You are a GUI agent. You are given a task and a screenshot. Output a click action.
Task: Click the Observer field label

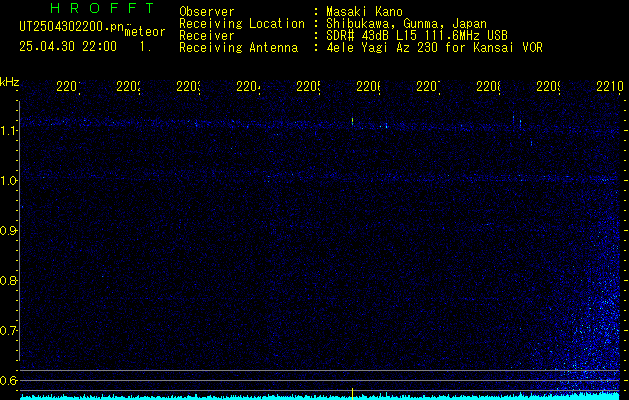click(207, 12)
